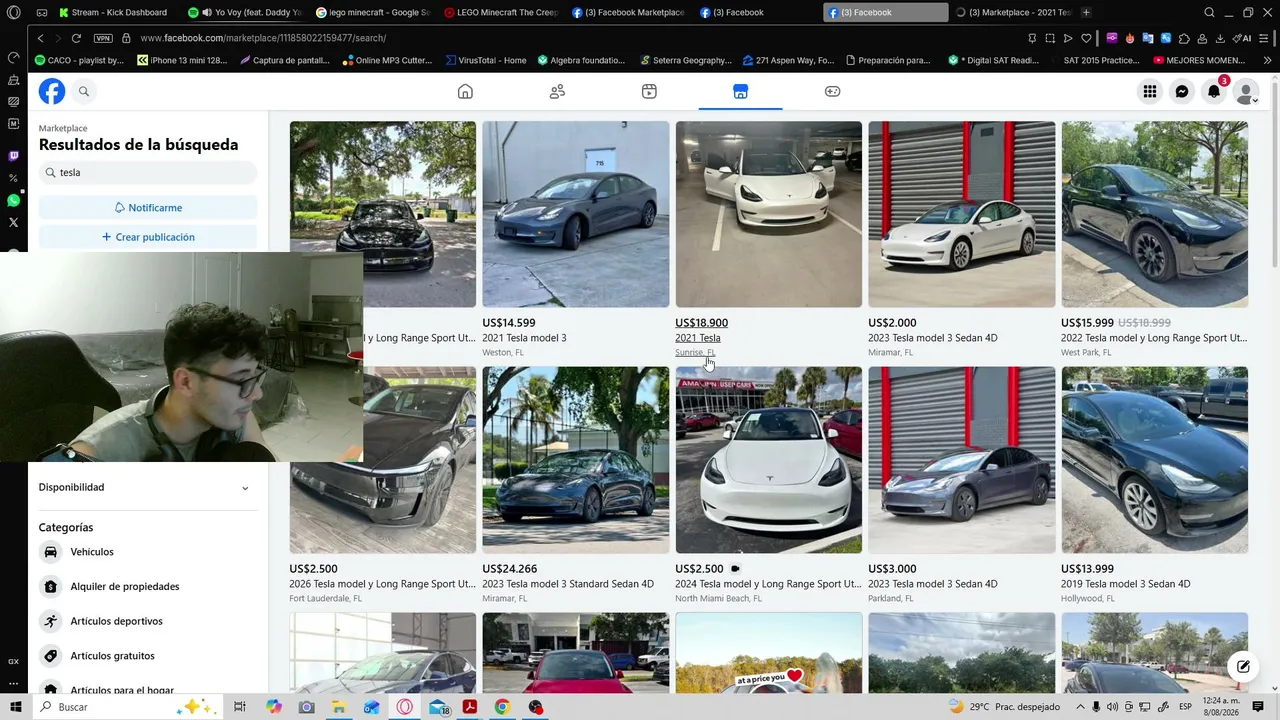Open Vehículos category icon

(51, 552)
